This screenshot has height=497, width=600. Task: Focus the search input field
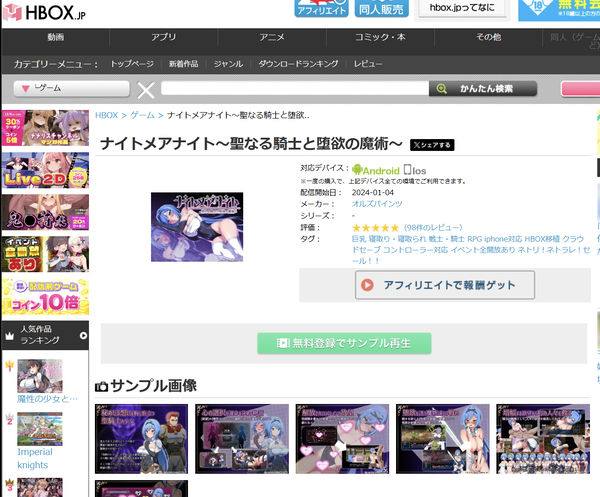tap(295, 88)
